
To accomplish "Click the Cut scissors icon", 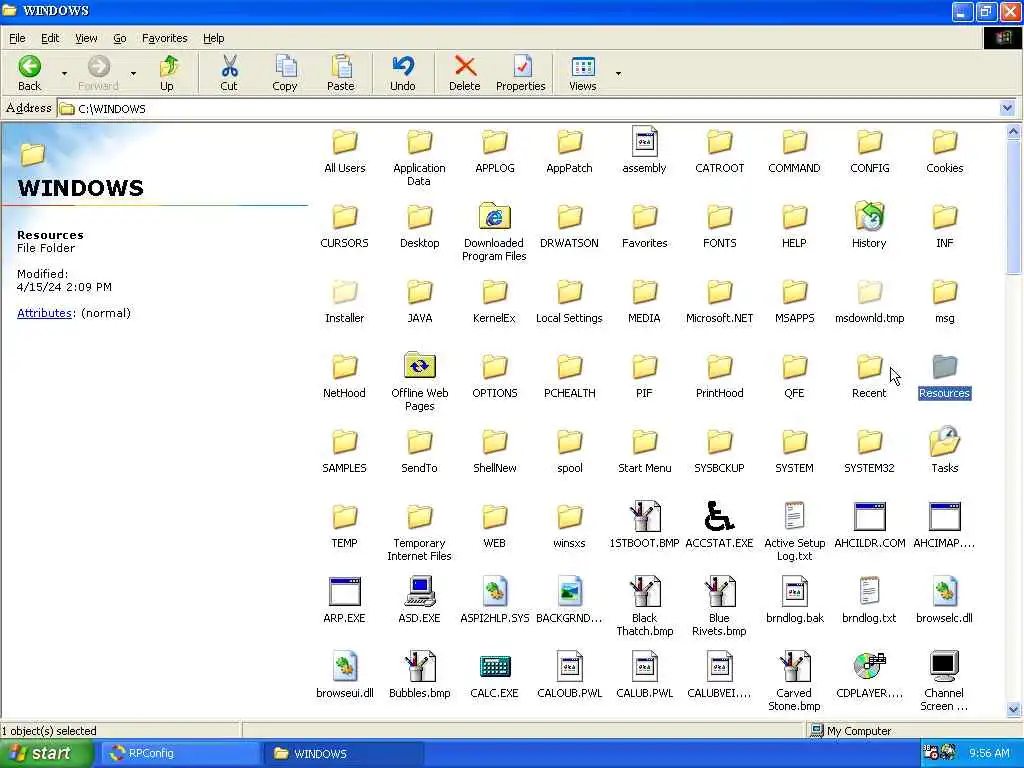I will tap(229, 66).
